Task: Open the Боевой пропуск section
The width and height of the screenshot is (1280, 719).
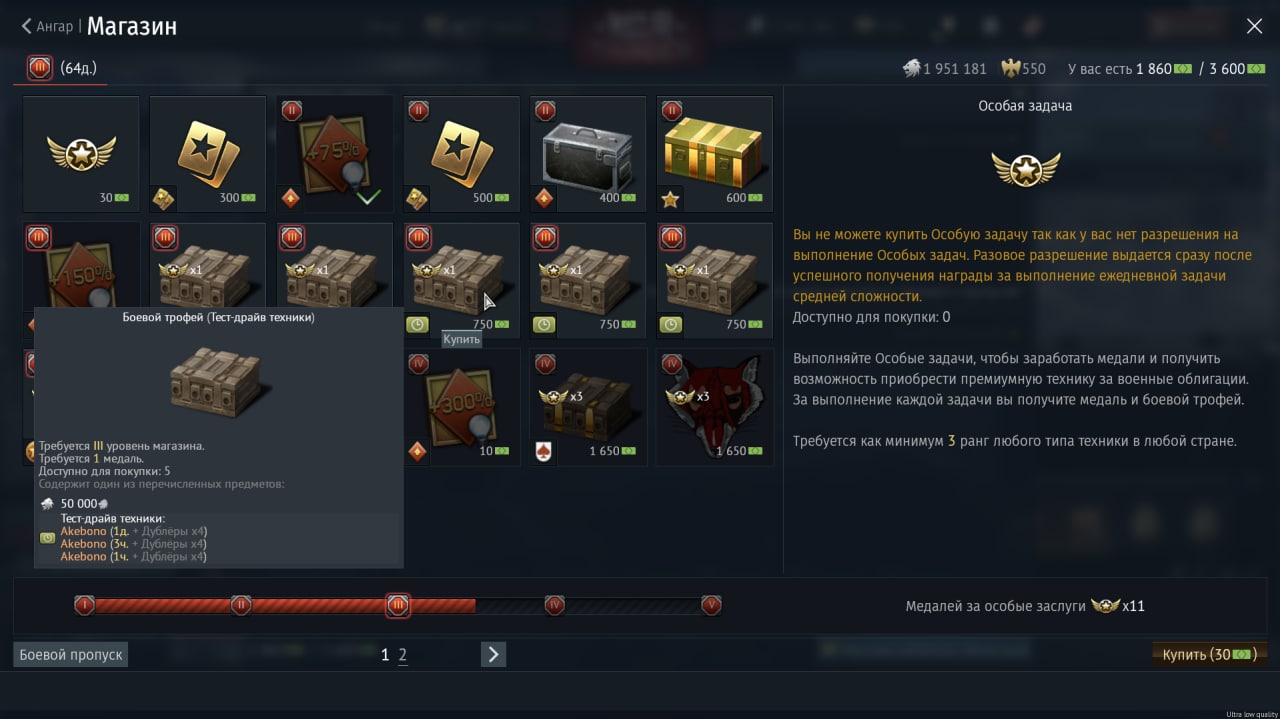Action: point(71,655)
